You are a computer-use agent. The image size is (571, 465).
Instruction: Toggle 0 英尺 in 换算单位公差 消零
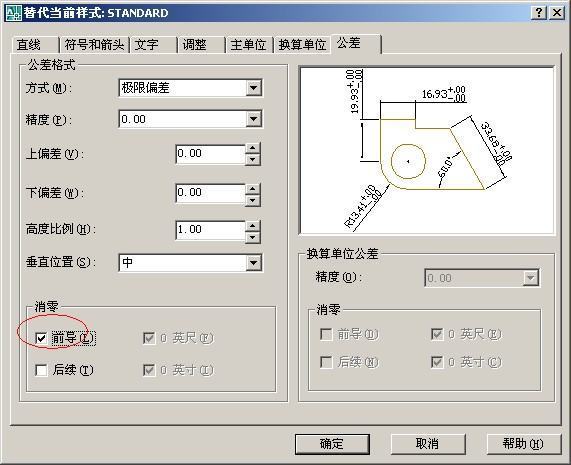[437, 334]
